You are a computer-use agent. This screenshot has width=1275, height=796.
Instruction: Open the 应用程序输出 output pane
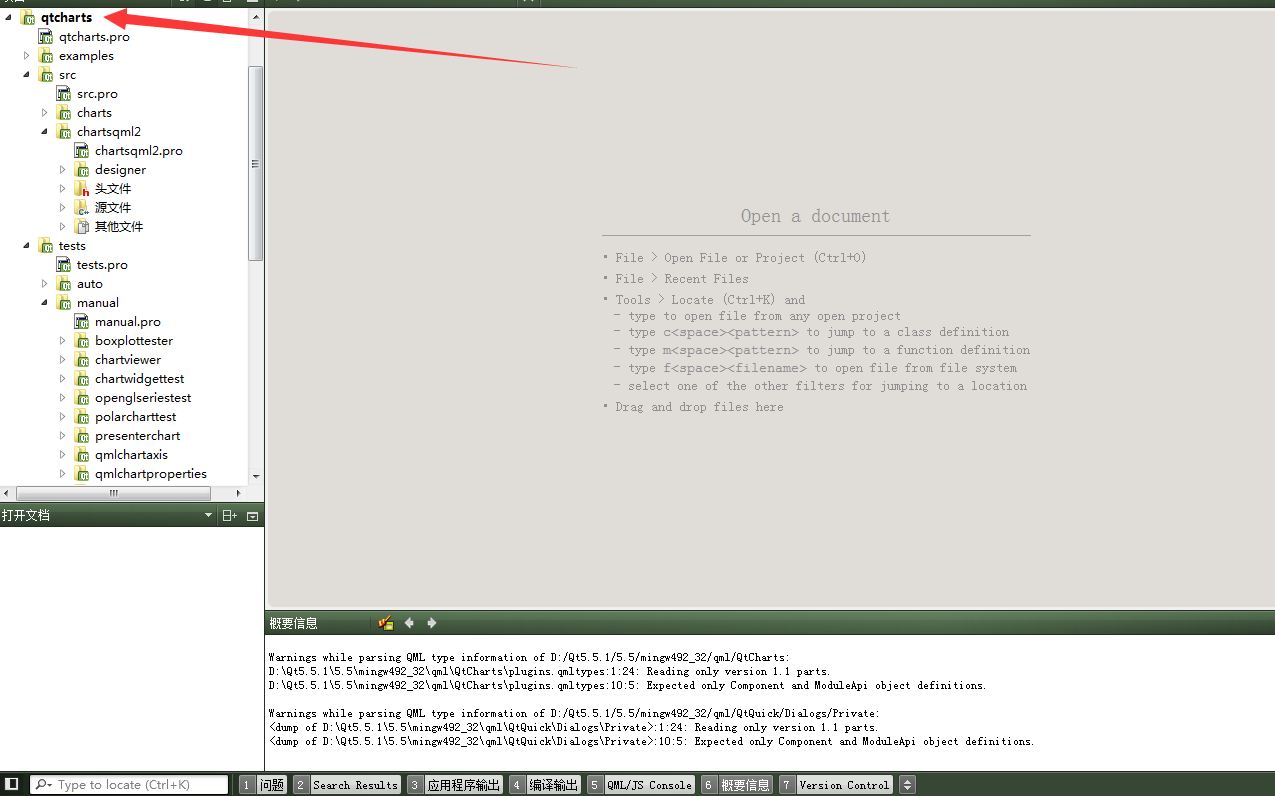coord(455,785)
